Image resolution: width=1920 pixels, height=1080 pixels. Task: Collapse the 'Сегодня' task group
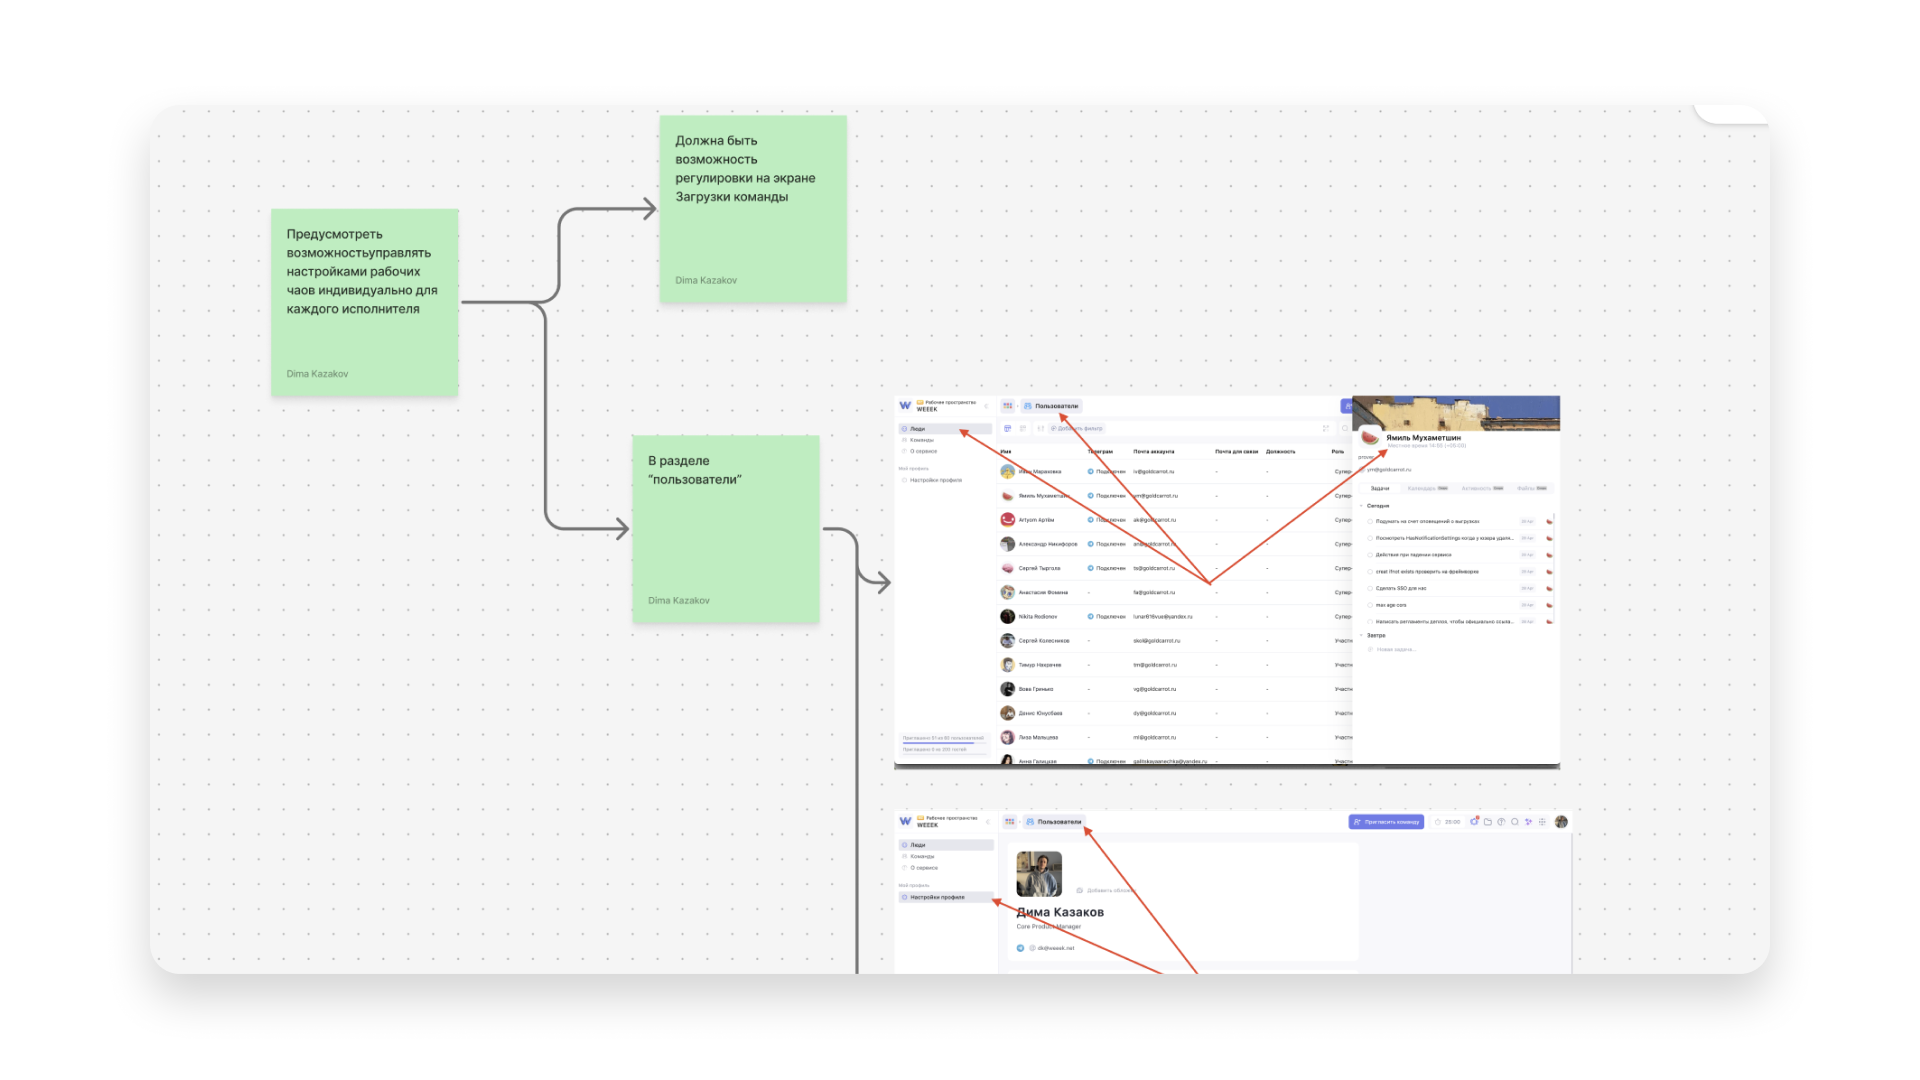click(x=1361, y=505)
